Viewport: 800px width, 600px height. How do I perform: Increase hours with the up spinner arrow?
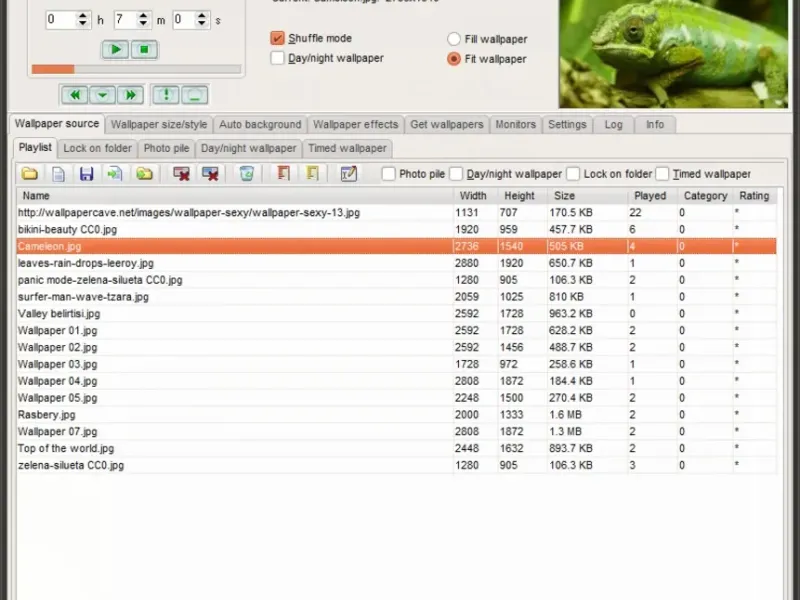[83, 15]
